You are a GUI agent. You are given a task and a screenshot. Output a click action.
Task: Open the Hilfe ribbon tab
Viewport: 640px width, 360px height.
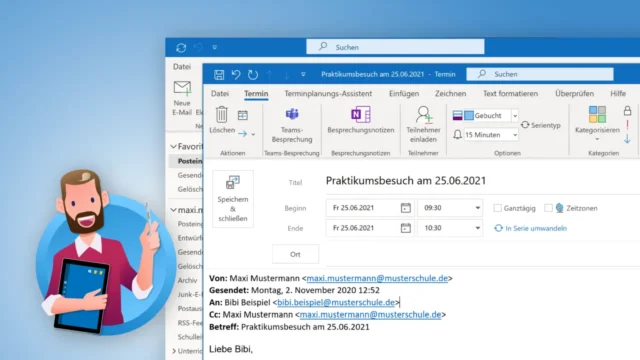click(618, 93)
